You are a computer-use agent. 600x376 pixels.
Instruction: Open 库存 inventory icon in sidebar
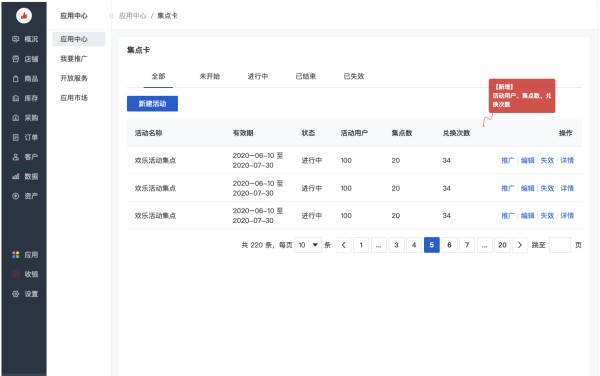coord(16,98)
